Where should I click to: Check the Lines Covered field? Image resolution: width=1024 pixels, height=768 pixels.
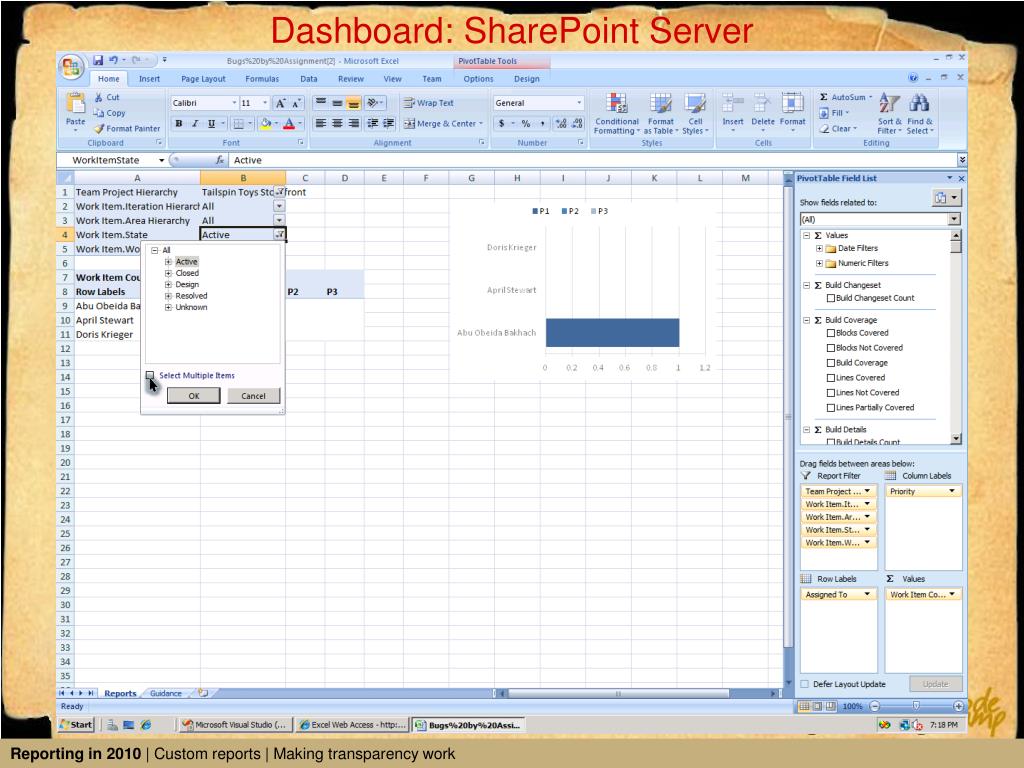tap(831, 377)
